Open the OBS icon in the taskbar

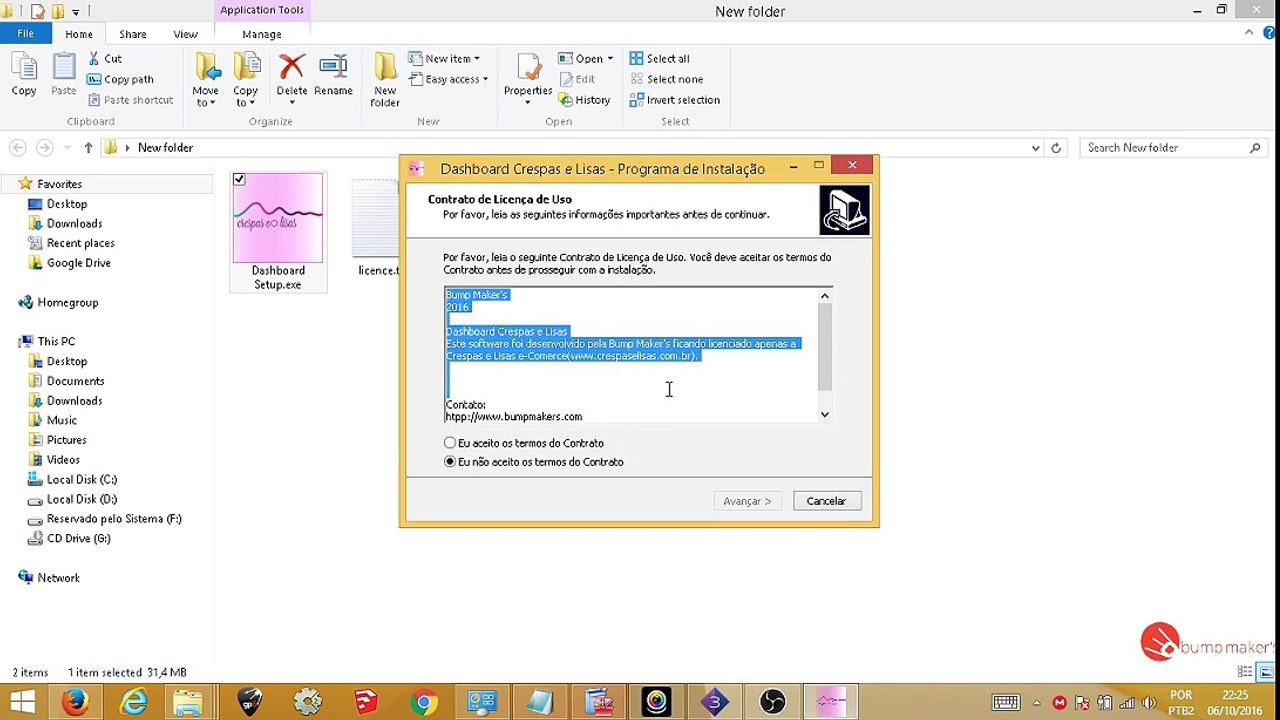point(773,702)
